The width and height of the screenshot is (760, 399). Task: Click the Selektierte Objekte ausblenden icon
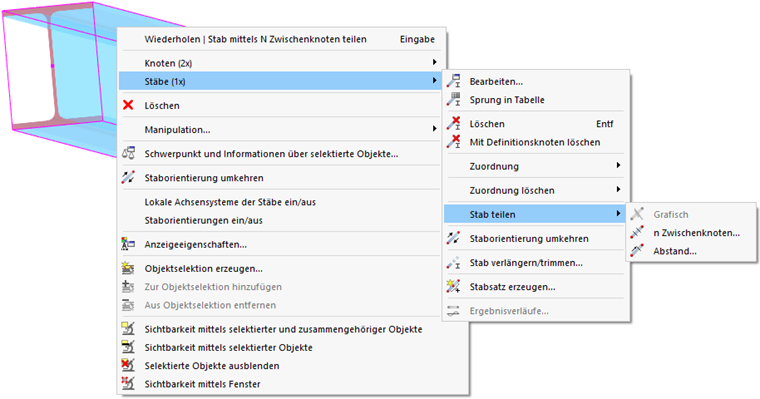(x=128, y=366)
